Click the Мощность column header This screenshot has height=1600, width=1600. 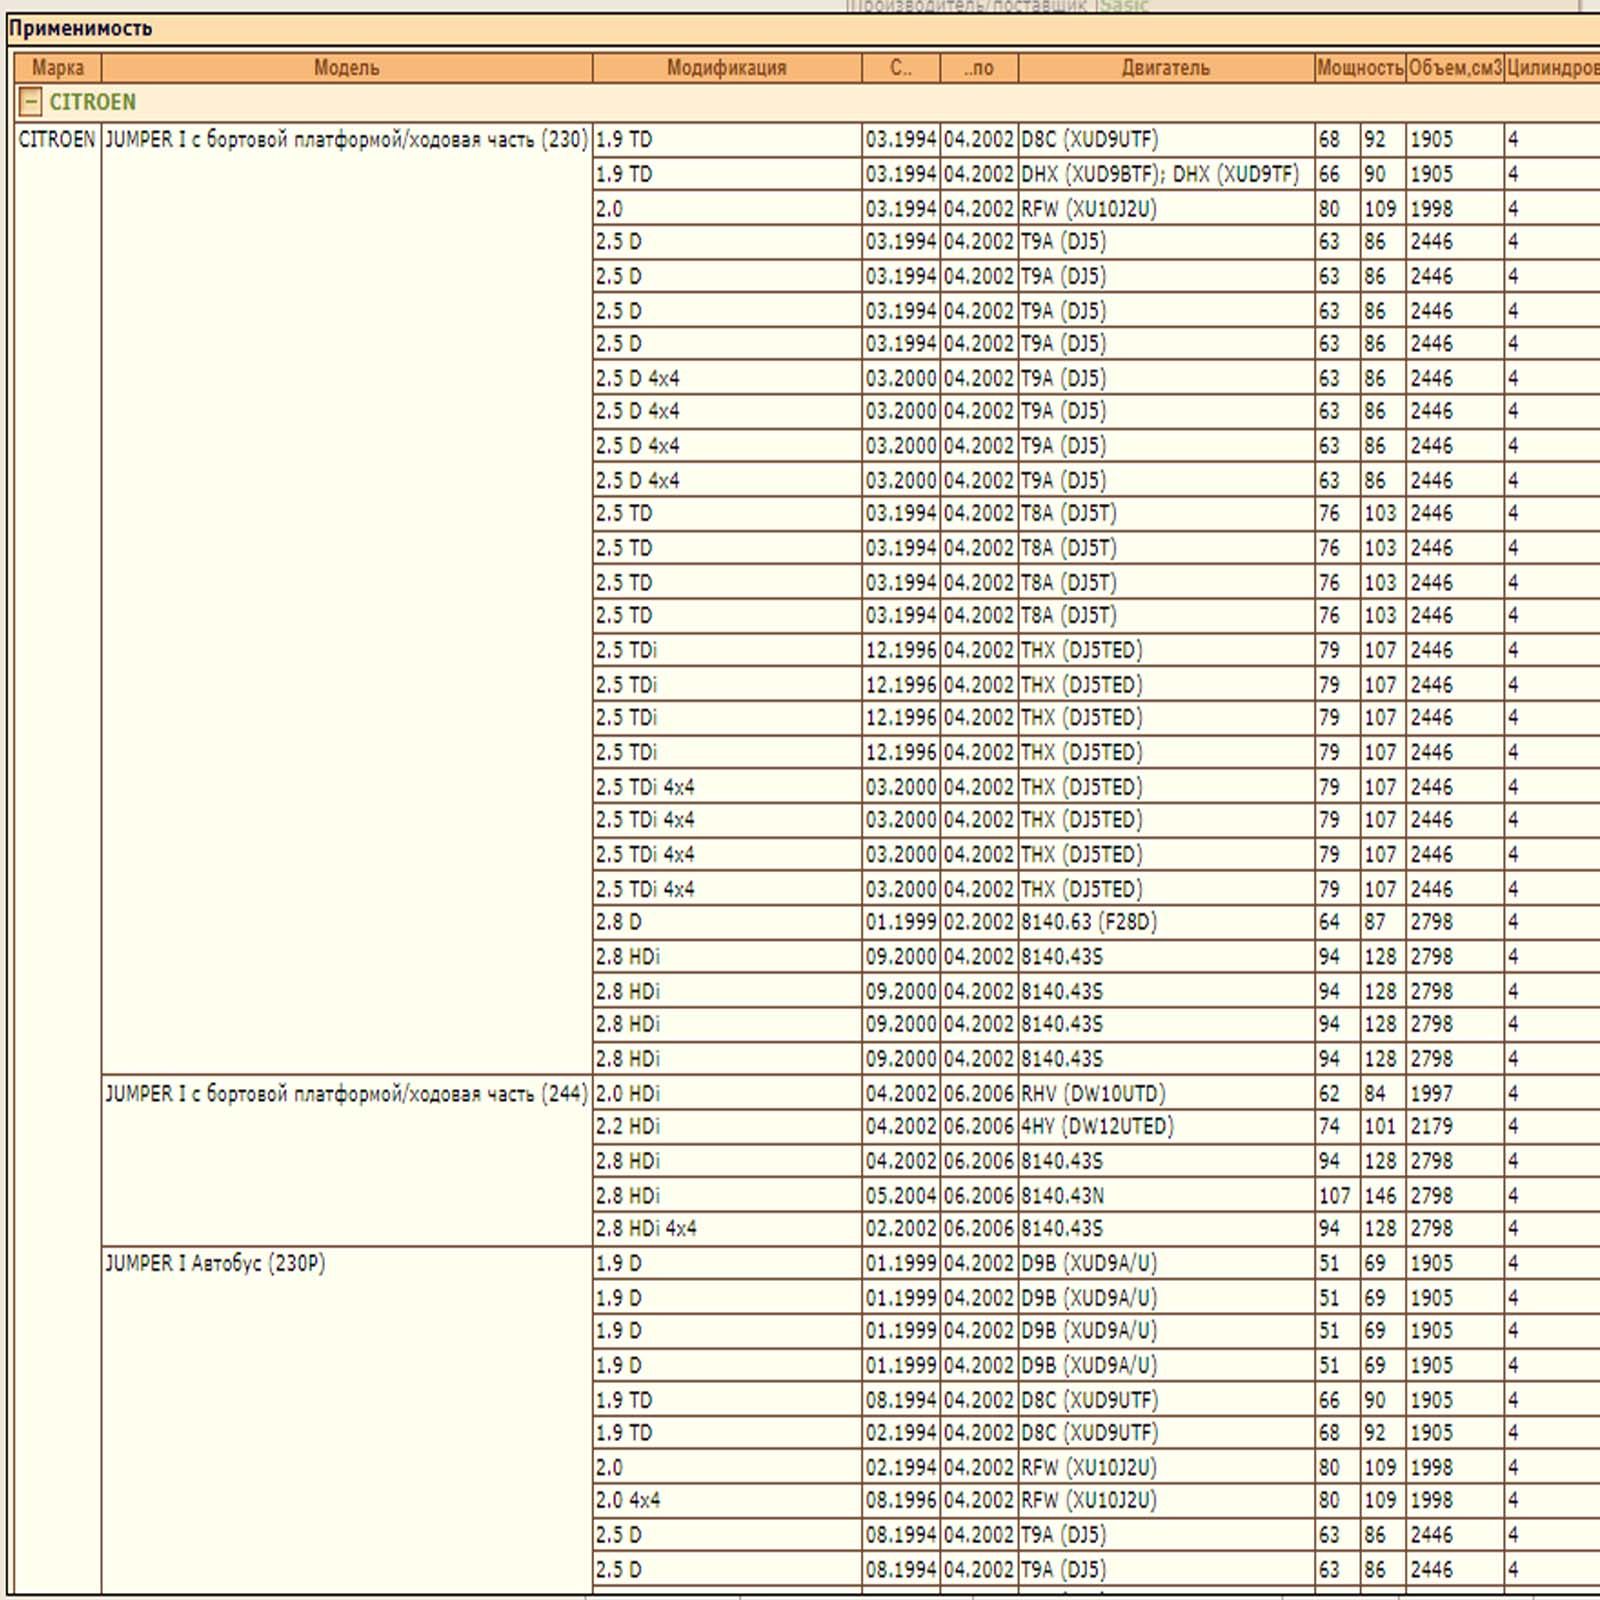coord(1360,68)
